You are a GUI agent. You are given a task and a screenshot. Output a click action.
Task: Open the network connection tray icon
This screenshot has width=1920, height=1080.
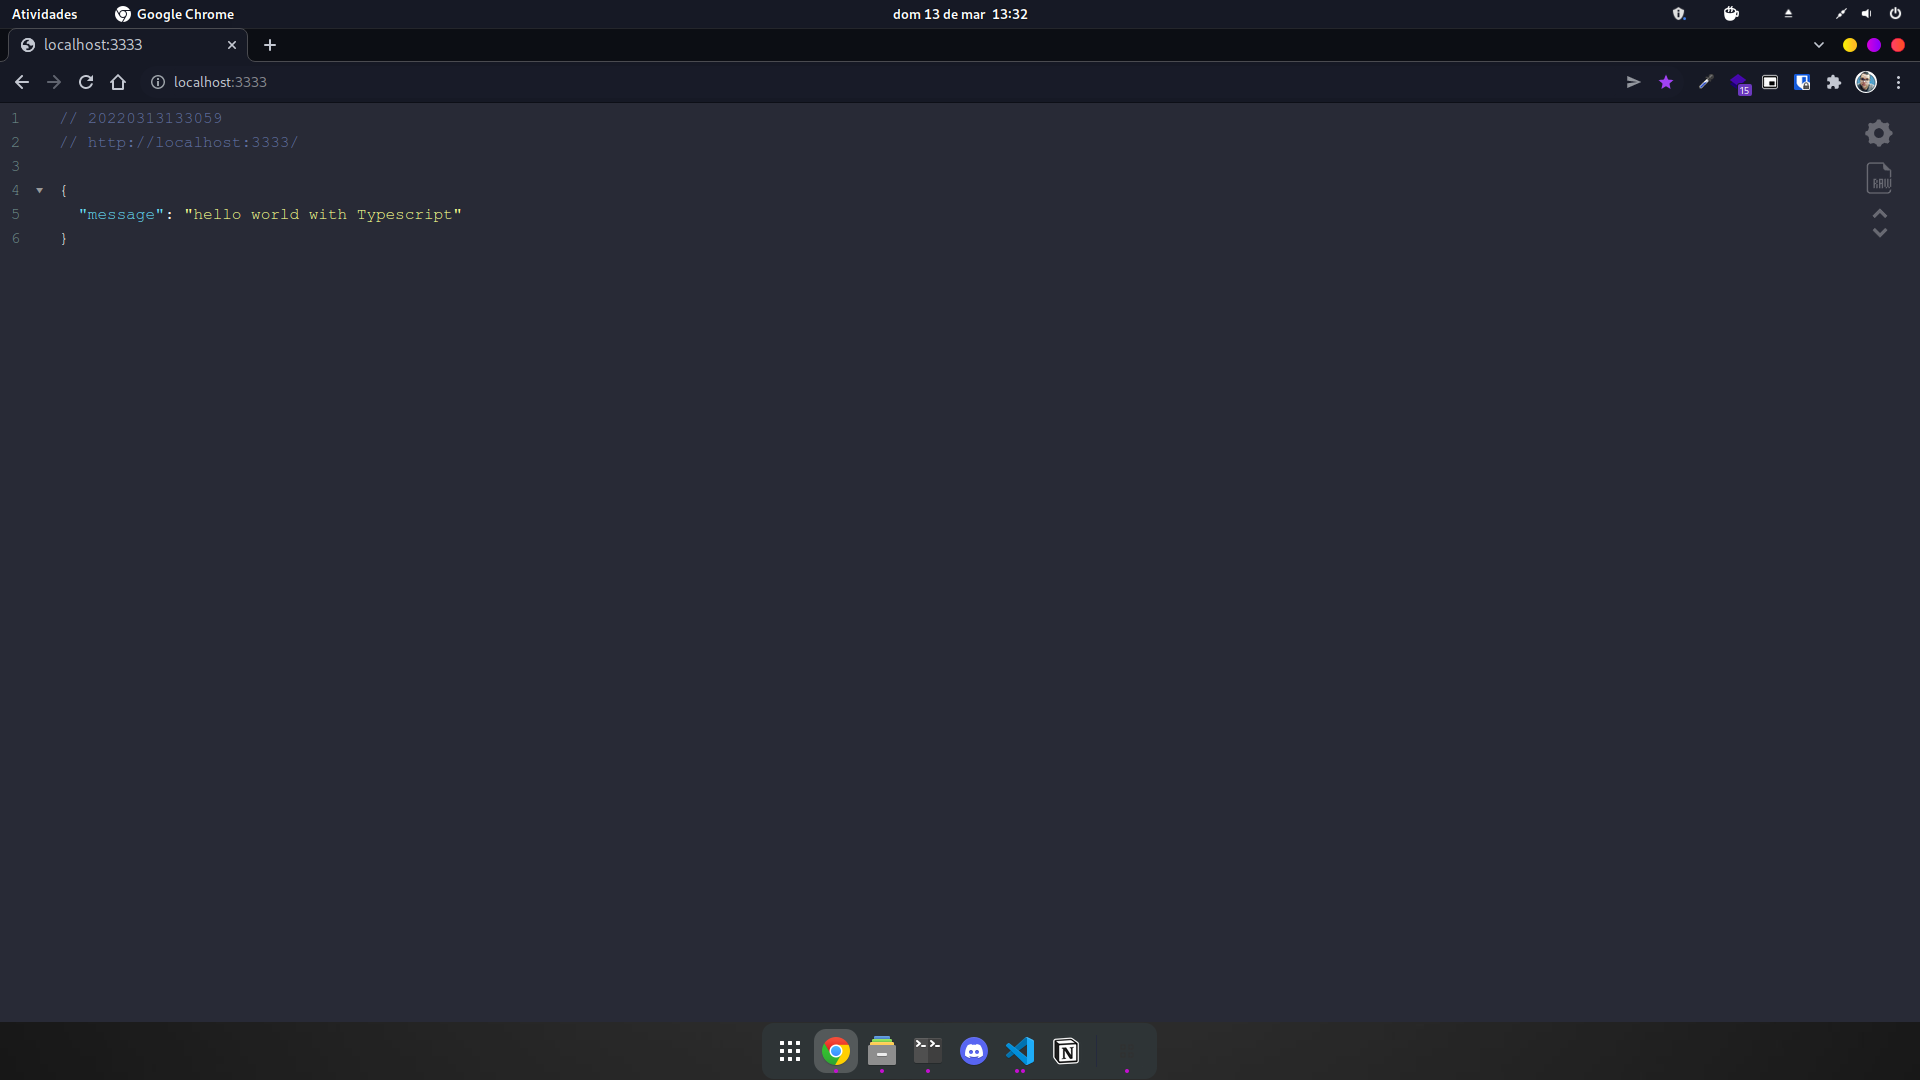pyautogui.click(x=1841, y=14)
